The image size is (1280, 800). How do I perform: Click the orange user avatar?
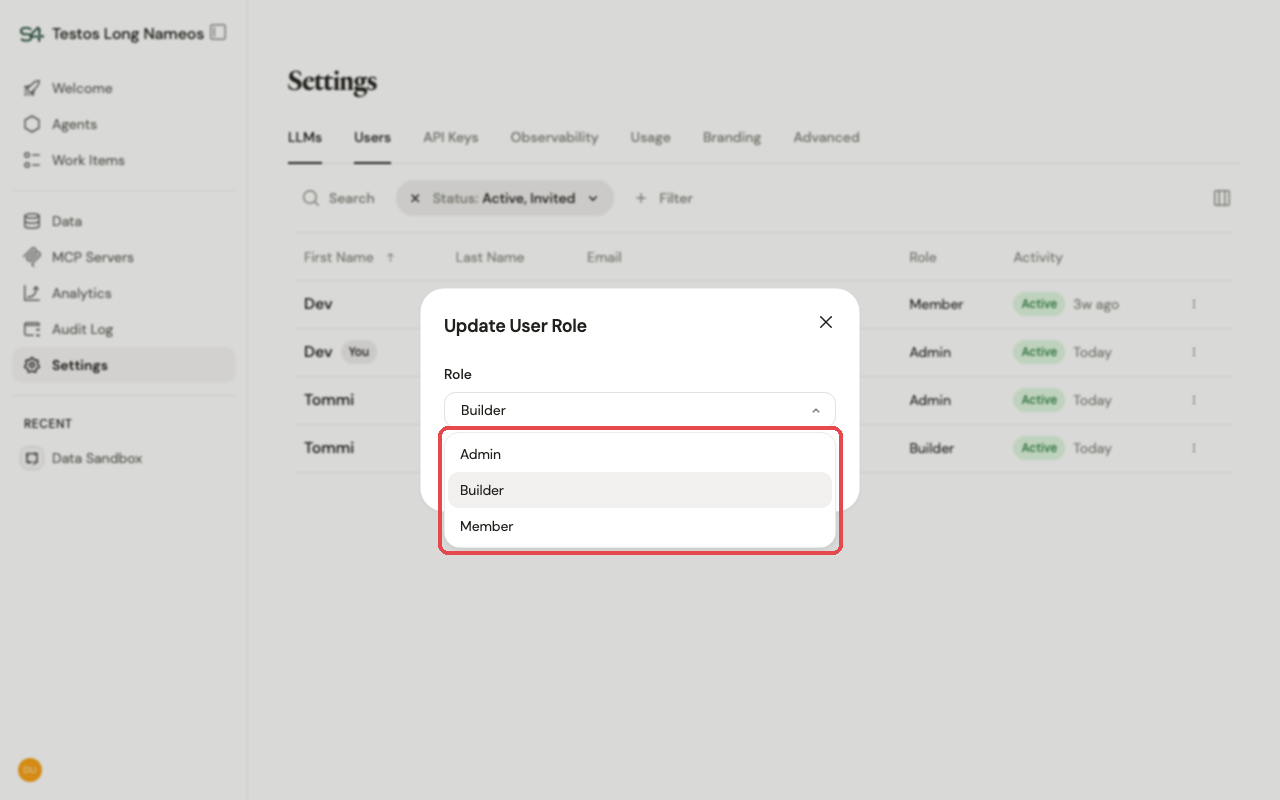[30, 770]
